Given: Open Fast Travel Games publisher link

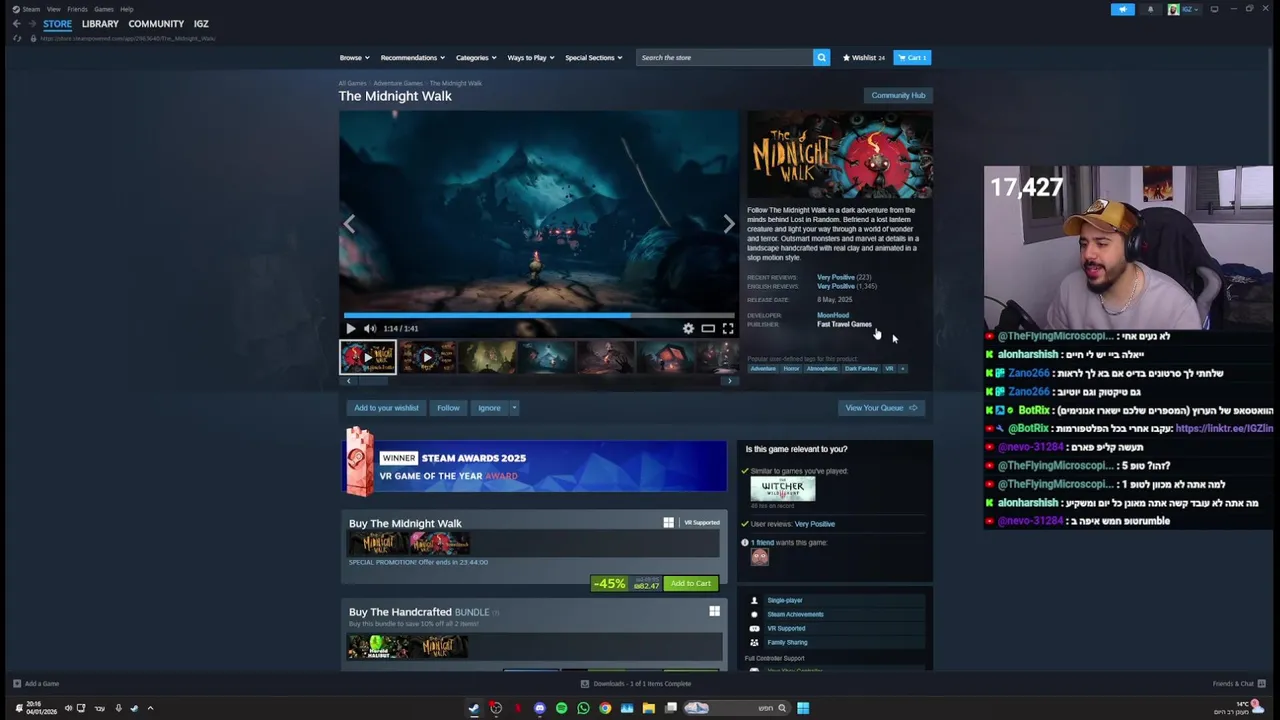Looking at the screenshot, I should [844, 324].
